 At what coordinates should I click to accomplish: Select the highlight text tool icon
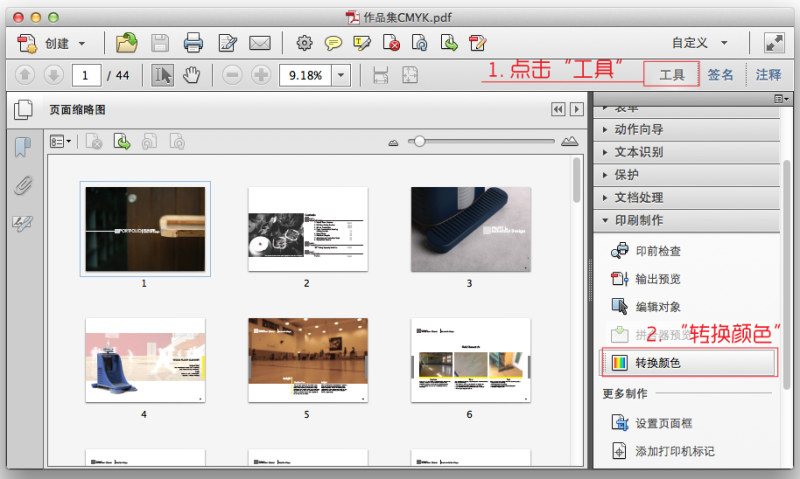362,43
